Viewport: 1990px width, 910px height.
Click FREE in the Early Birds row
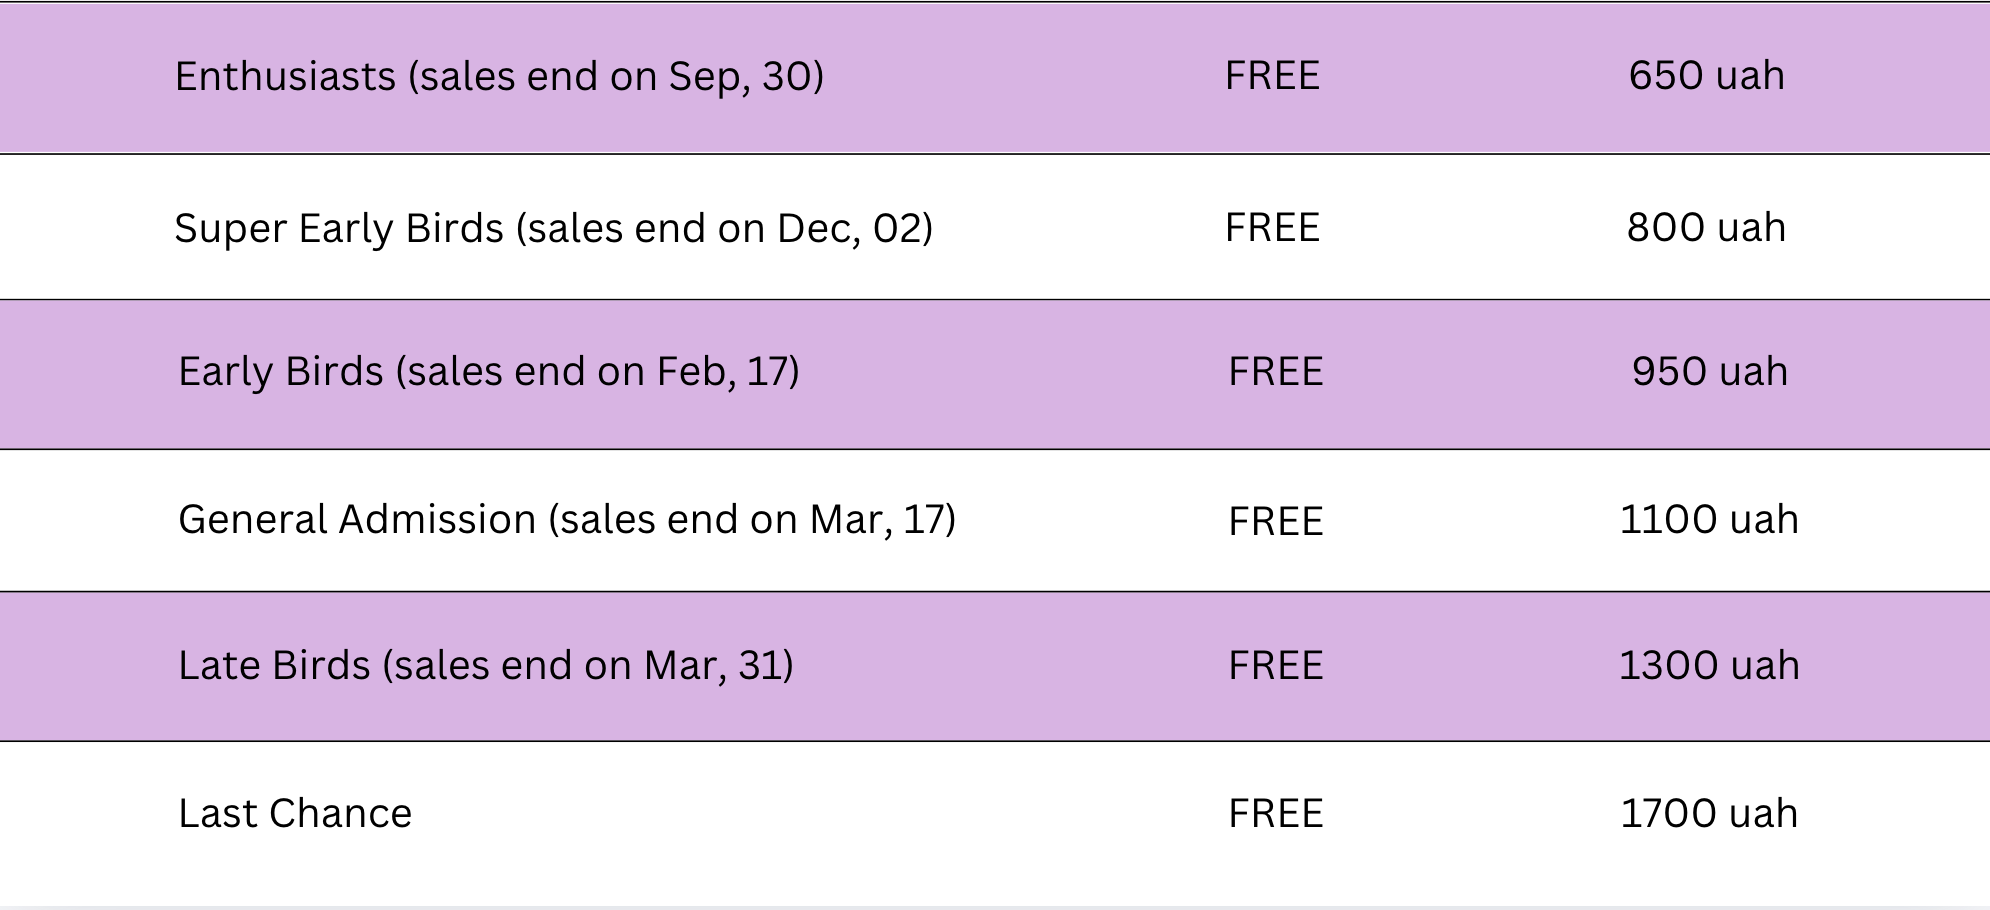(1275, 372)
